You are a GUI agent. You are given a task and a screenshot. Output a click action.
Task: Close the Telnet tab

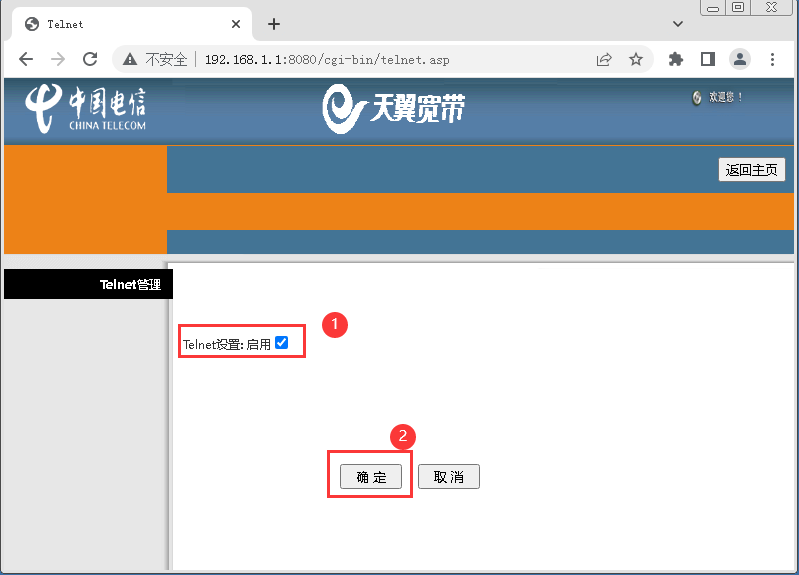click(236, 24)
